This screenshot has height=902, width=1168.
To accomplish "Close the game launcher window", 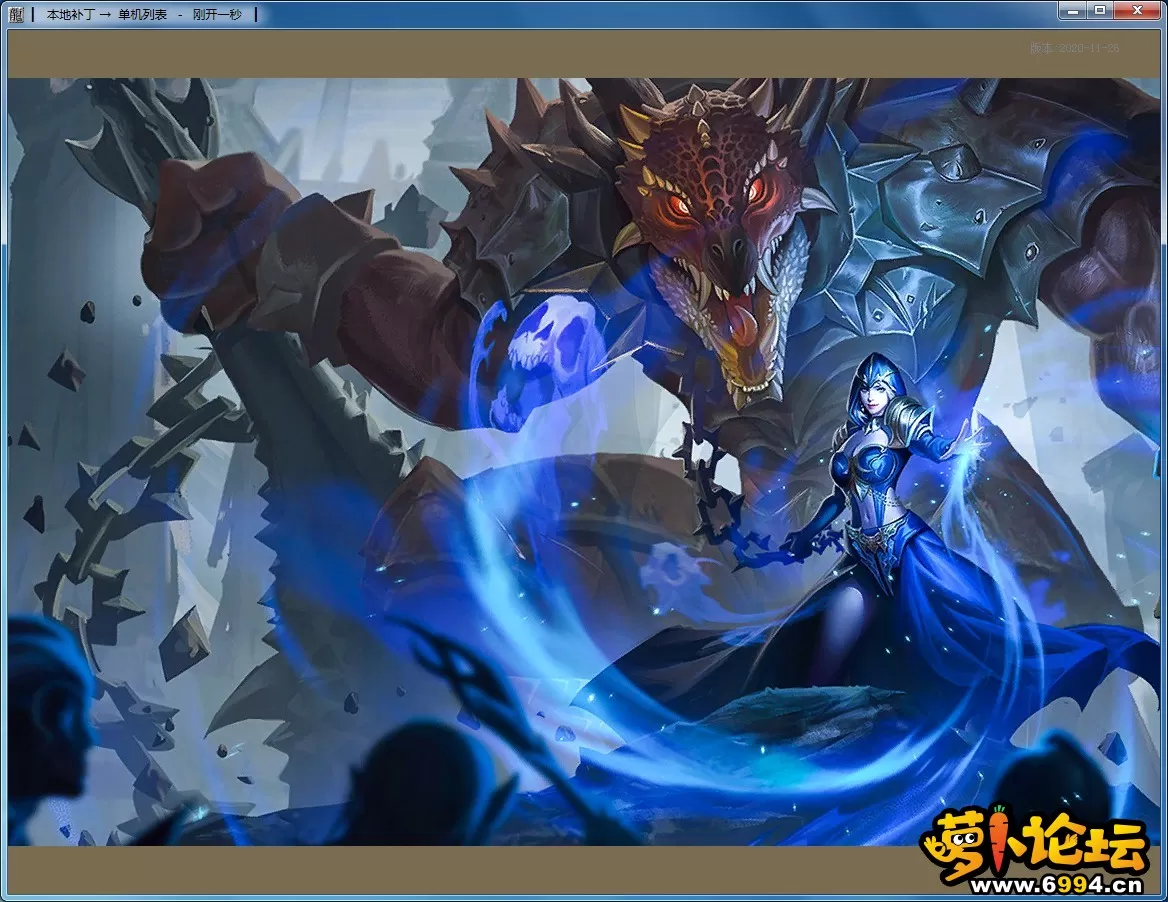I will [x=1137, y=10].
